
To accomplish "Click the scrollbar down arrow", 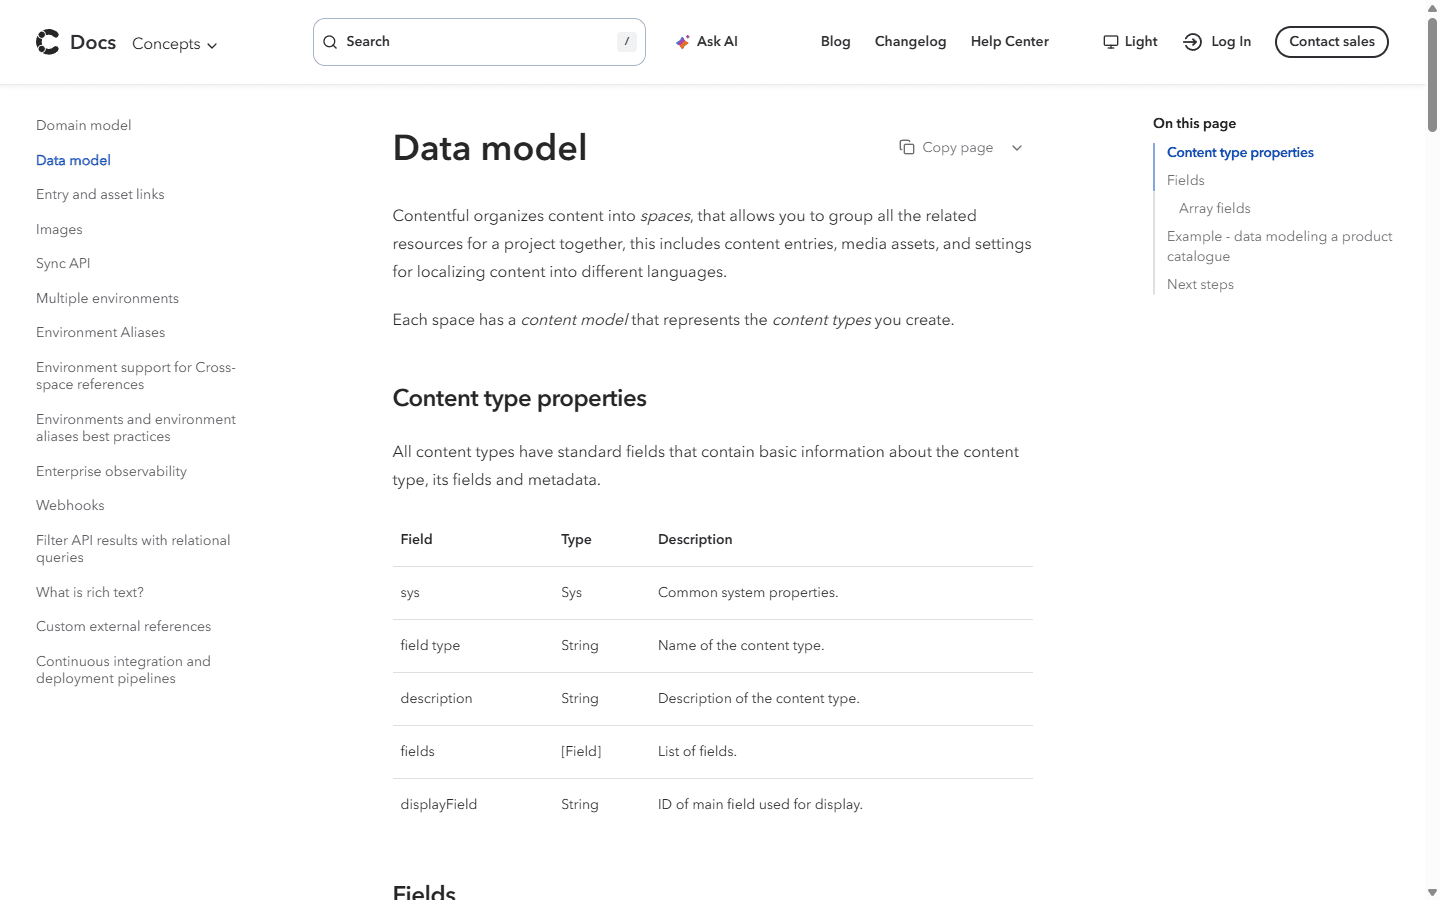I will point(1432,892).
